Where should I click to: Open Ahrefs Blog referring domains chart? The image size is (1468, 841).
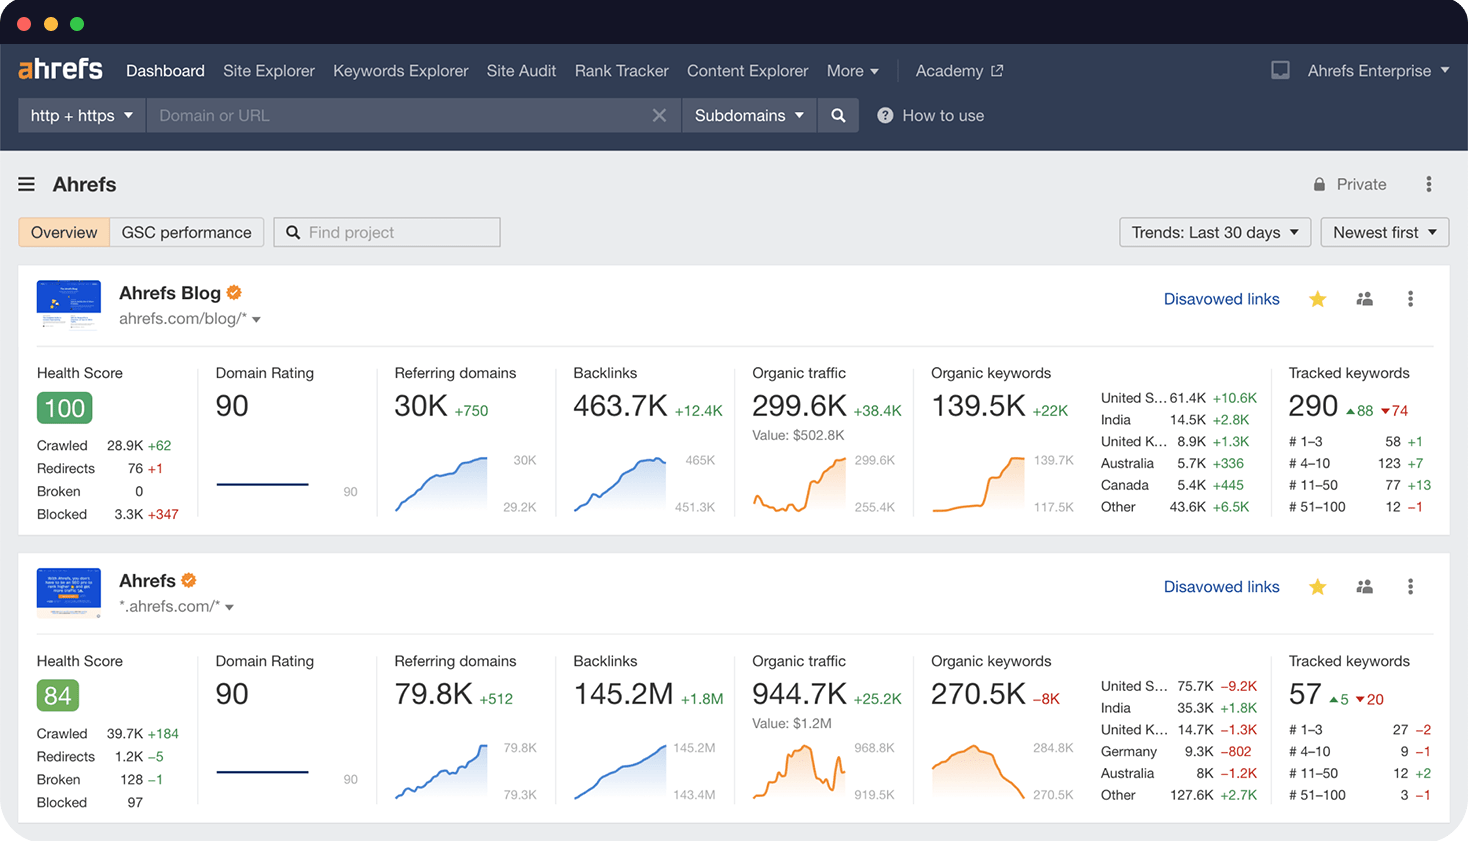pos(441,484)
